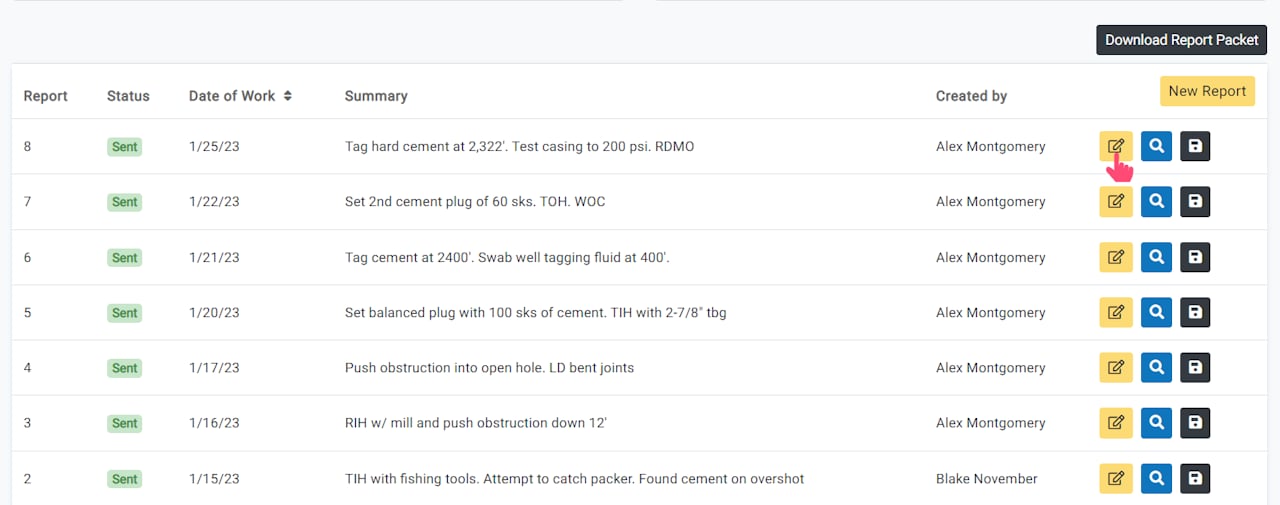Select Sent status badge on report 8

(x=125, y=147)
